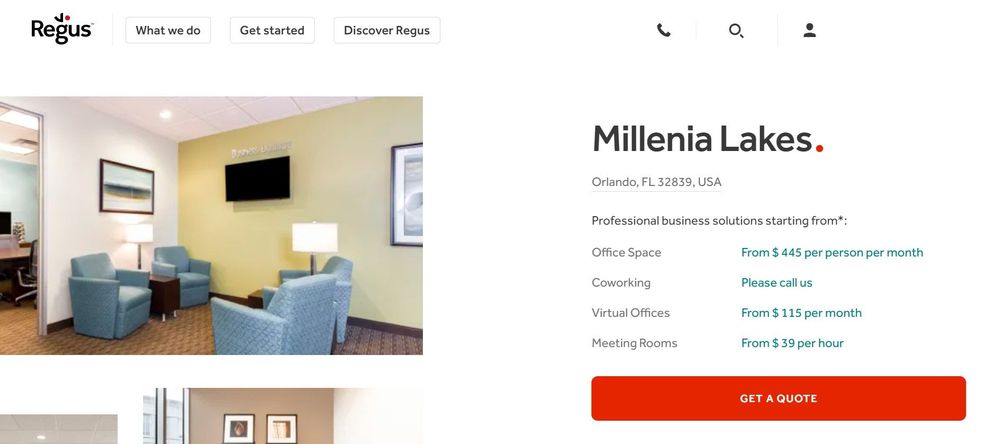Open the bottom photo with framed pictures
This screenshot has width=1000, height=444.
click(283, 416)
